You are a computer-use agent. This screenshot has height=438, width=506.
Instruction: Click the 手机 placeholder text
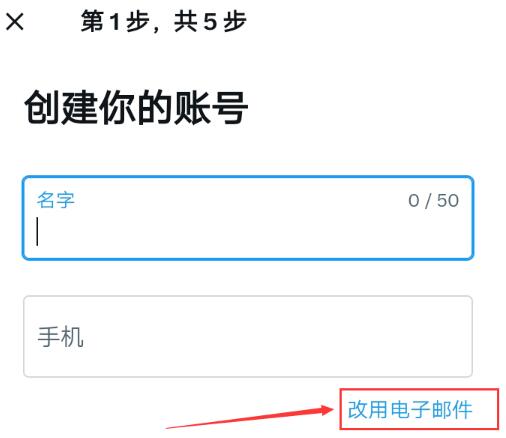click(x=60, y=337)
